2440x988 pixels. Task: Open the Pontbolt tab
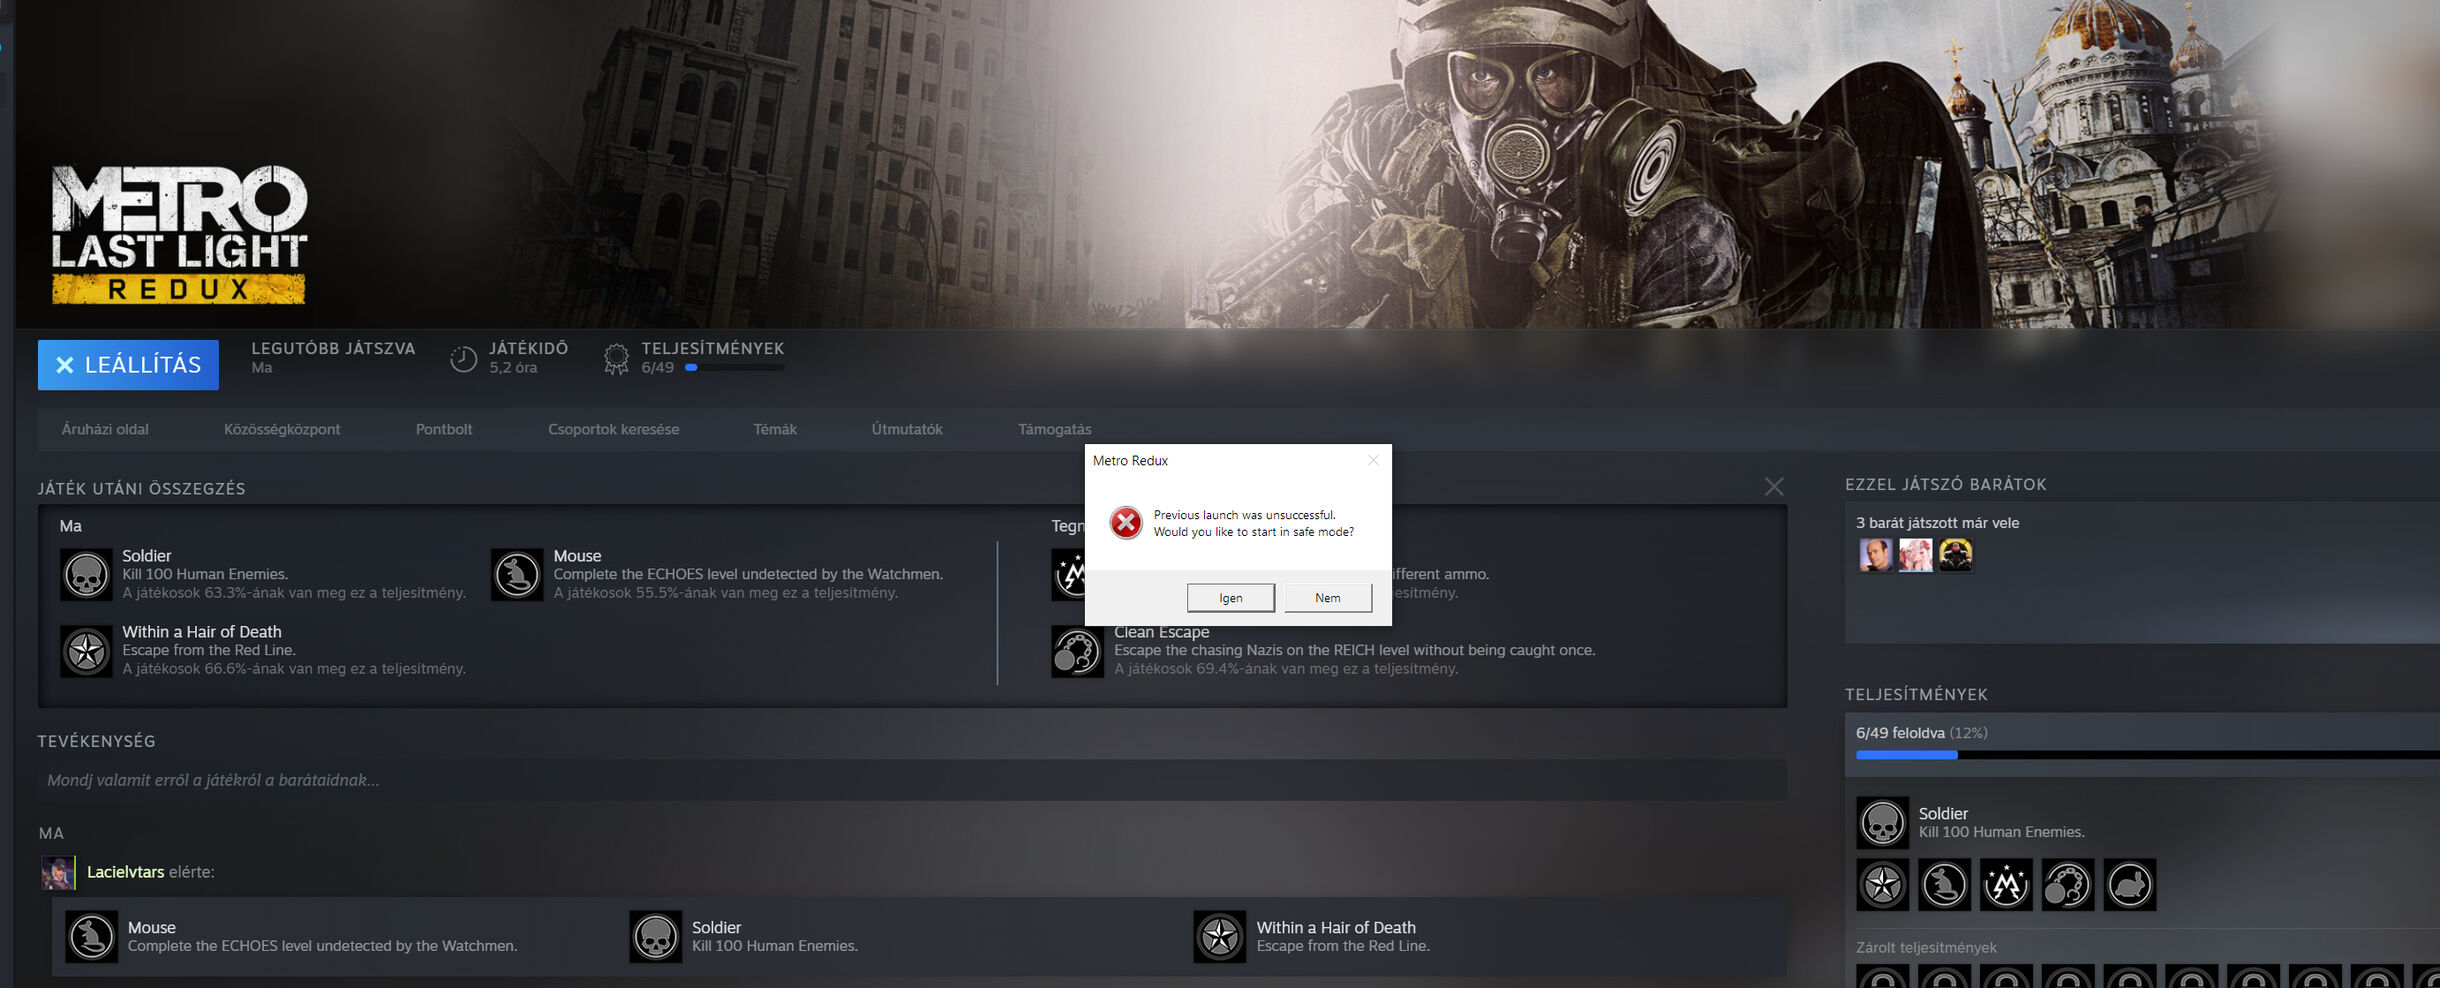coord(444,429)
